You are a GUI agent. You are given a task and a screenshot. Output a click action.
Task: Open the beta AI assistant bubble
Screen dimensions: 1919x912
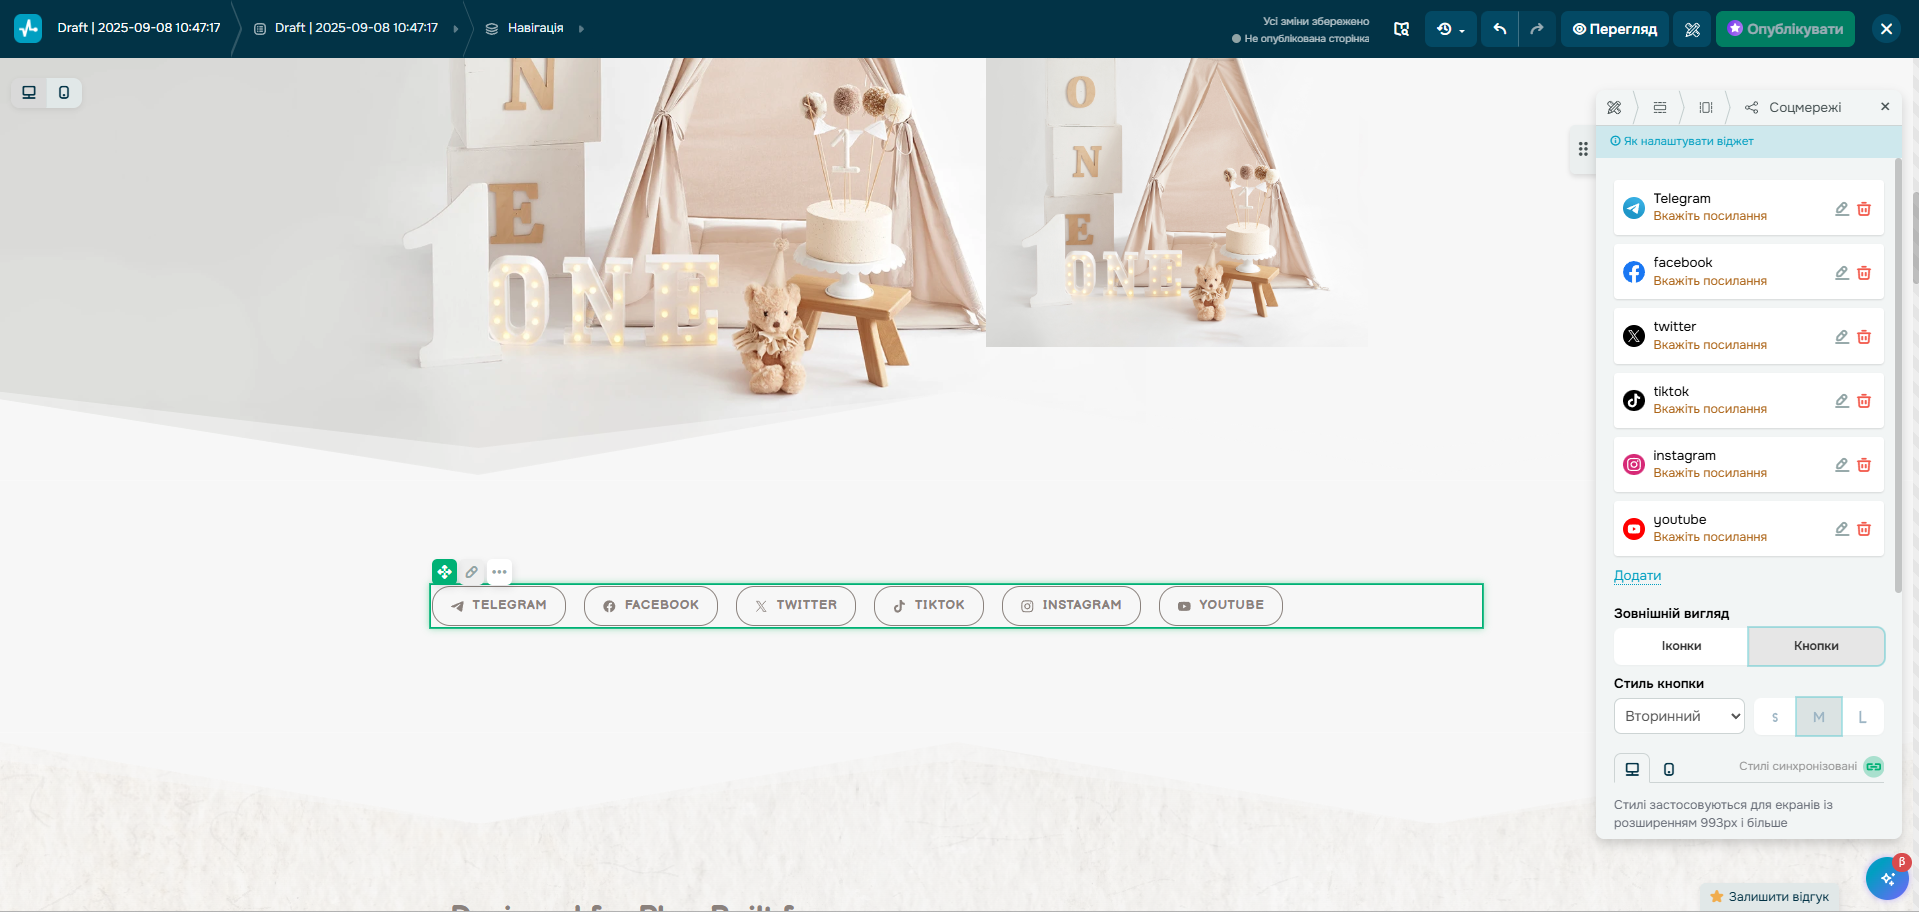pos(1887,879)
